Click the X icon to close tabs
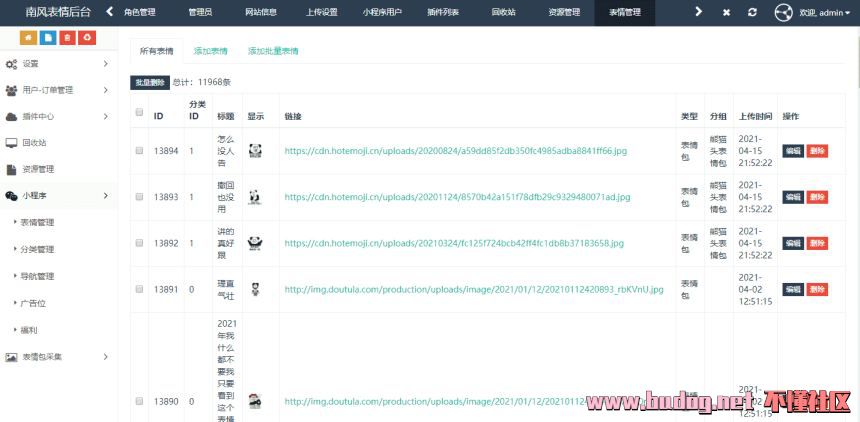This screenshot has width=860, height=422. [x=725, y=12]
